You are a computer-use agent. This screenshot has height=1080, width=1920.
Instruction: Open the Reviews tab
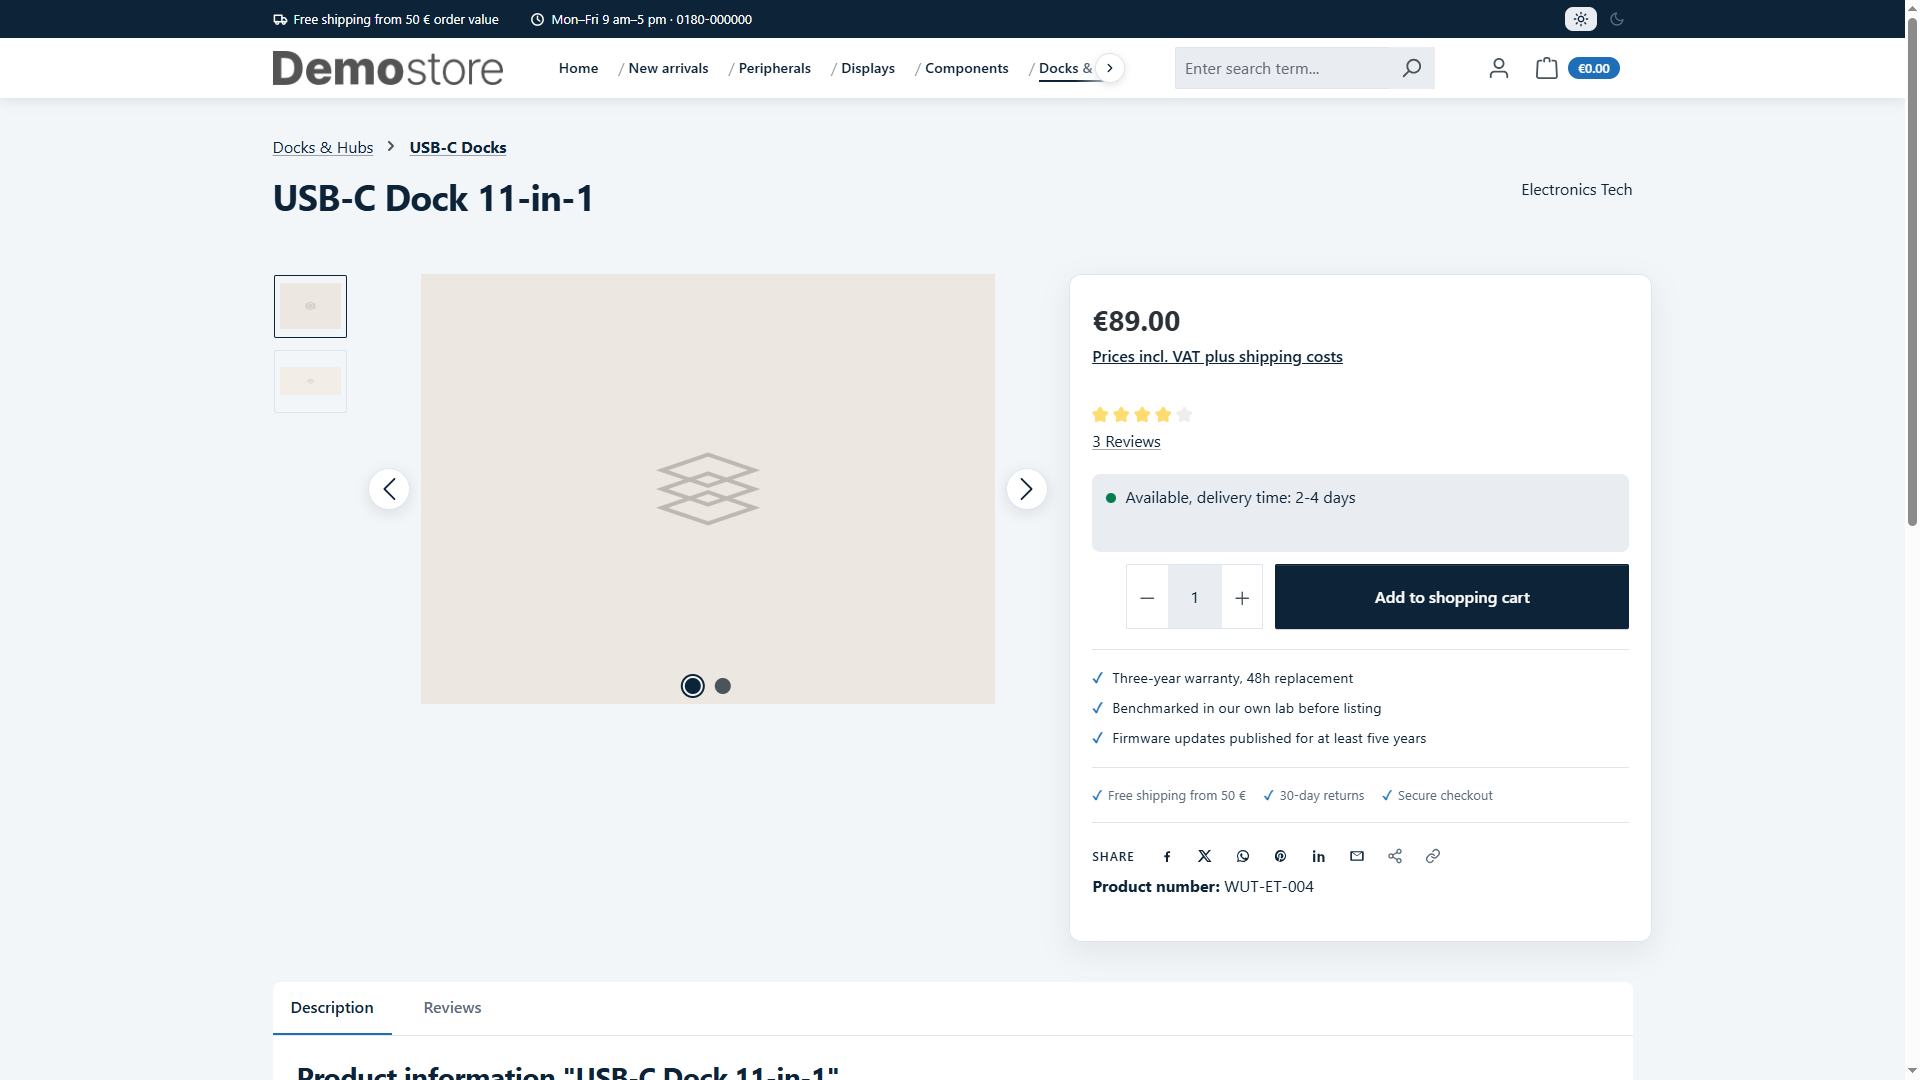[452, 1007]
